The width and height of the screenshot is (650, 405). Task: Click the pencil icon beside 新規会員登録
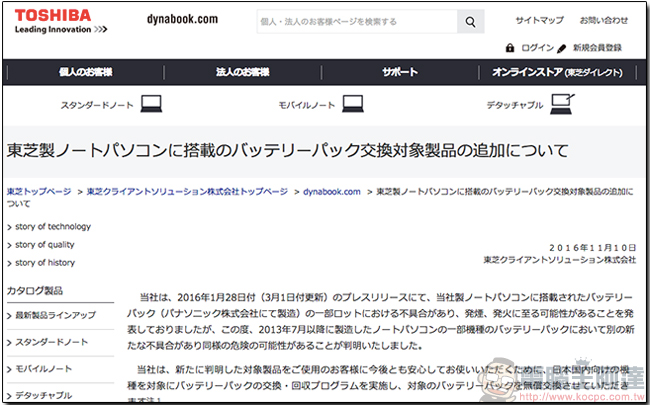click(562, 49)
